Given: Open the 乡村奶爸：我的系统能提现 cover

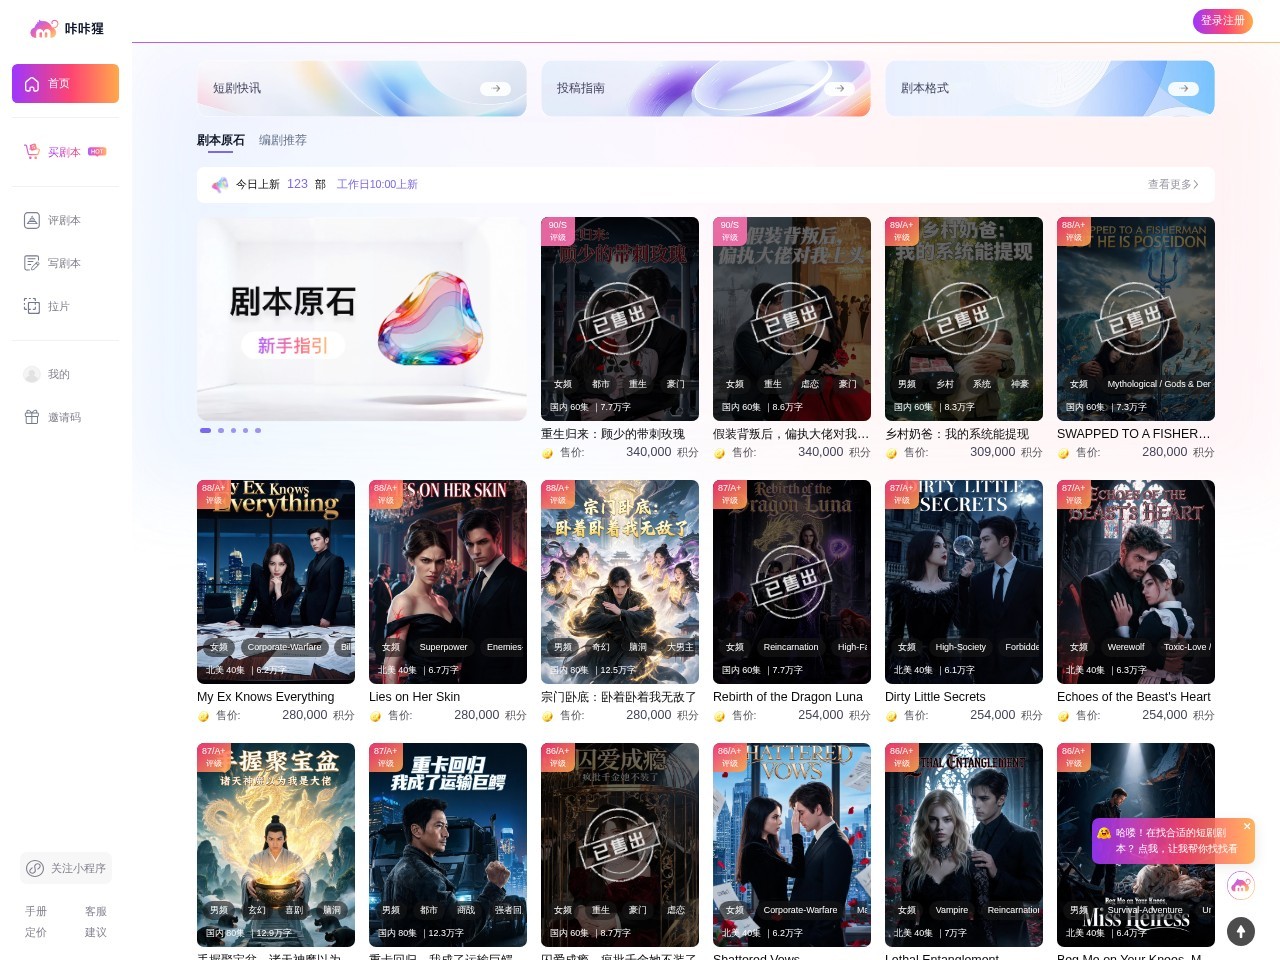Looking at the screenshot, I should pos(964,319).
